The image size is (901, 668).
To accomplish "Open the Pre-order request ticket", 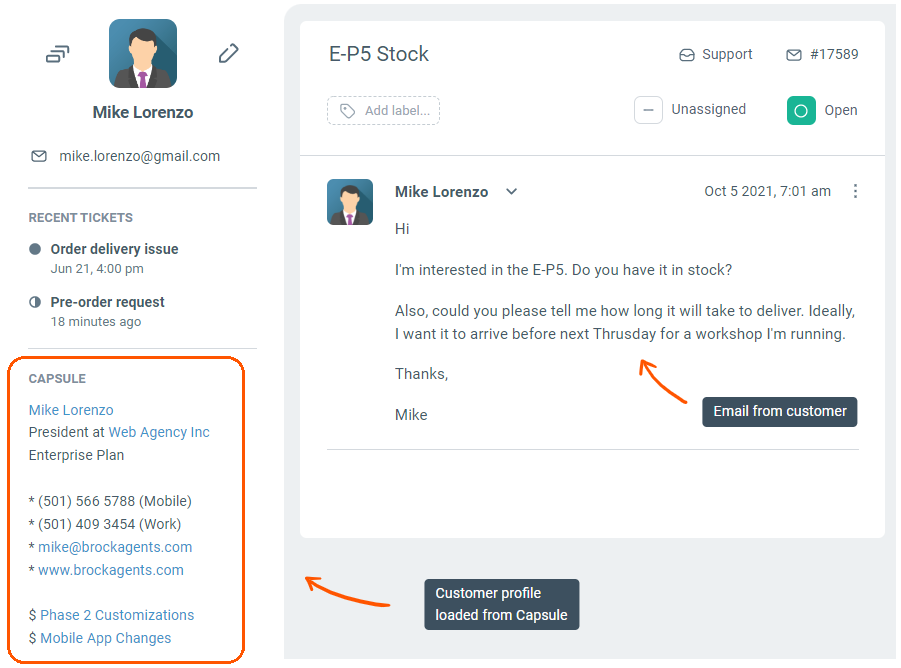I will (x=107, y=302).
